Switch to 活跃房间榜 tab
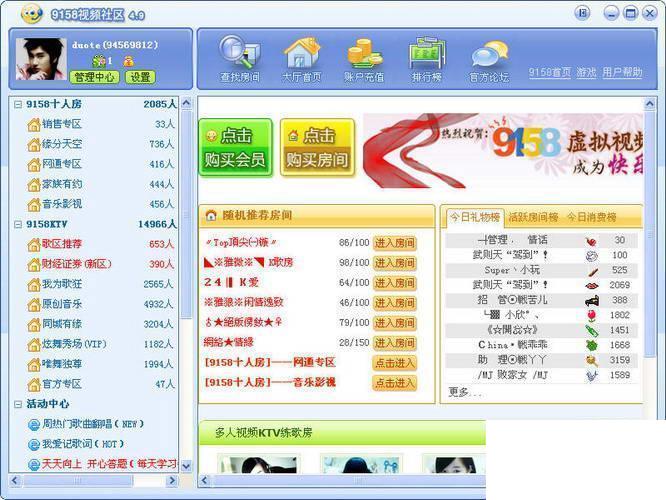This screenshot has height=500, width=666. click(x=533, y=218)
